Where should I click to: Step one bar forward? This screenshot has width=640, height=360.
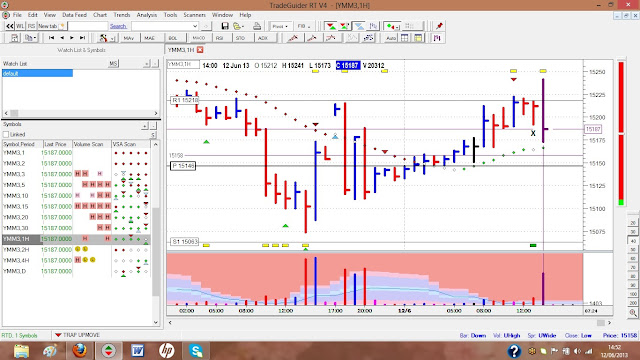click(x=72, y=38)
